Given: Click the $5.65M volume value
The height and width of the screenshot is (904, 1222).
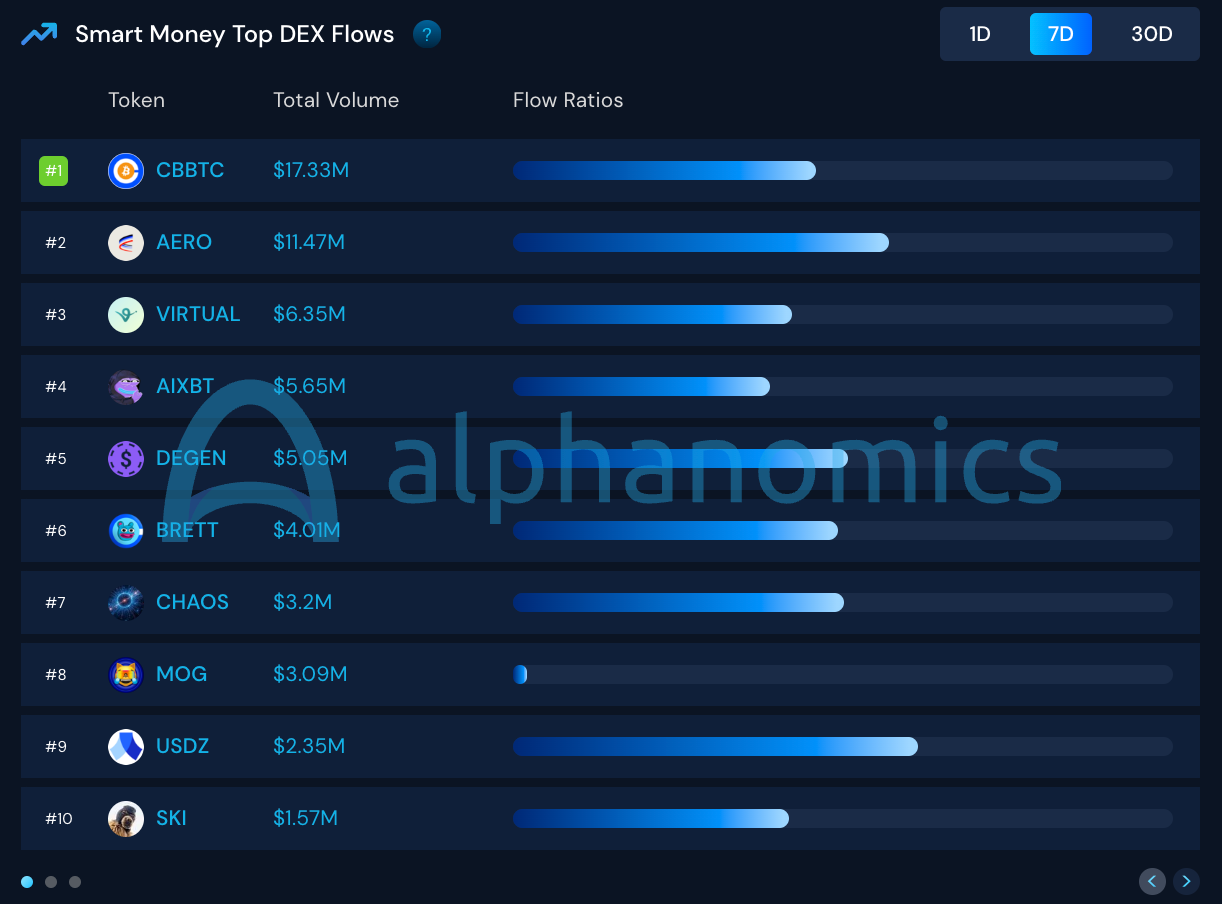Looking at the screenshot, I should [310, 387].
